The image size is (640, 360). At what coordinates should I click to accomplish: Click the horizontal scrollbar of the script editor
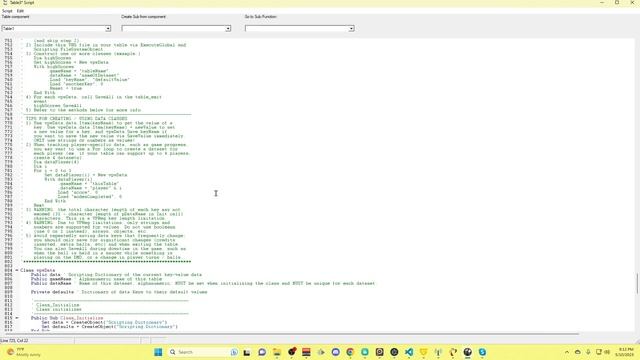(x=292, y=334)
